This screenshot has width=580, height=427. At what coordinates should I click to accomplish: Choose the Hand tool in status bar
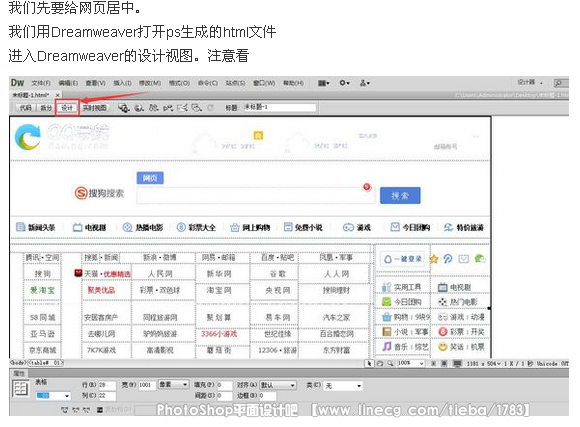tap(380, 363)
